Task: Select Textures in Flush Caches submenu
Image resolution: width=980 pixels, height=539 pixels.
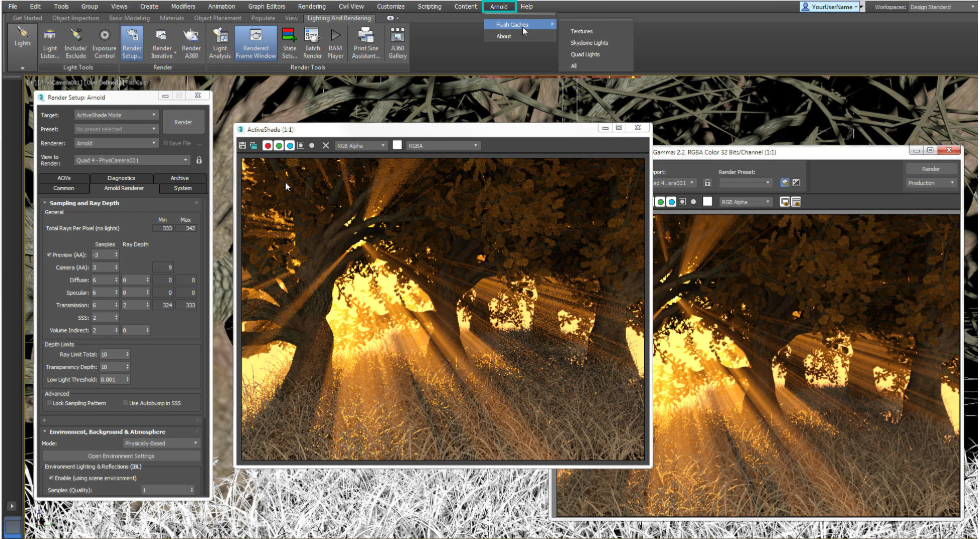Action: [582, 31]
